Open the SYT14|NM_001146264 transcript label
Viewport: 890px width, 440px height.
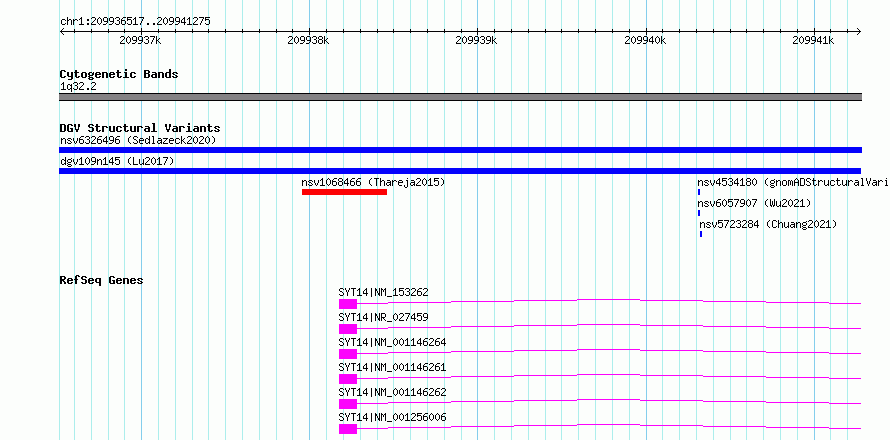tap(392, 342)
